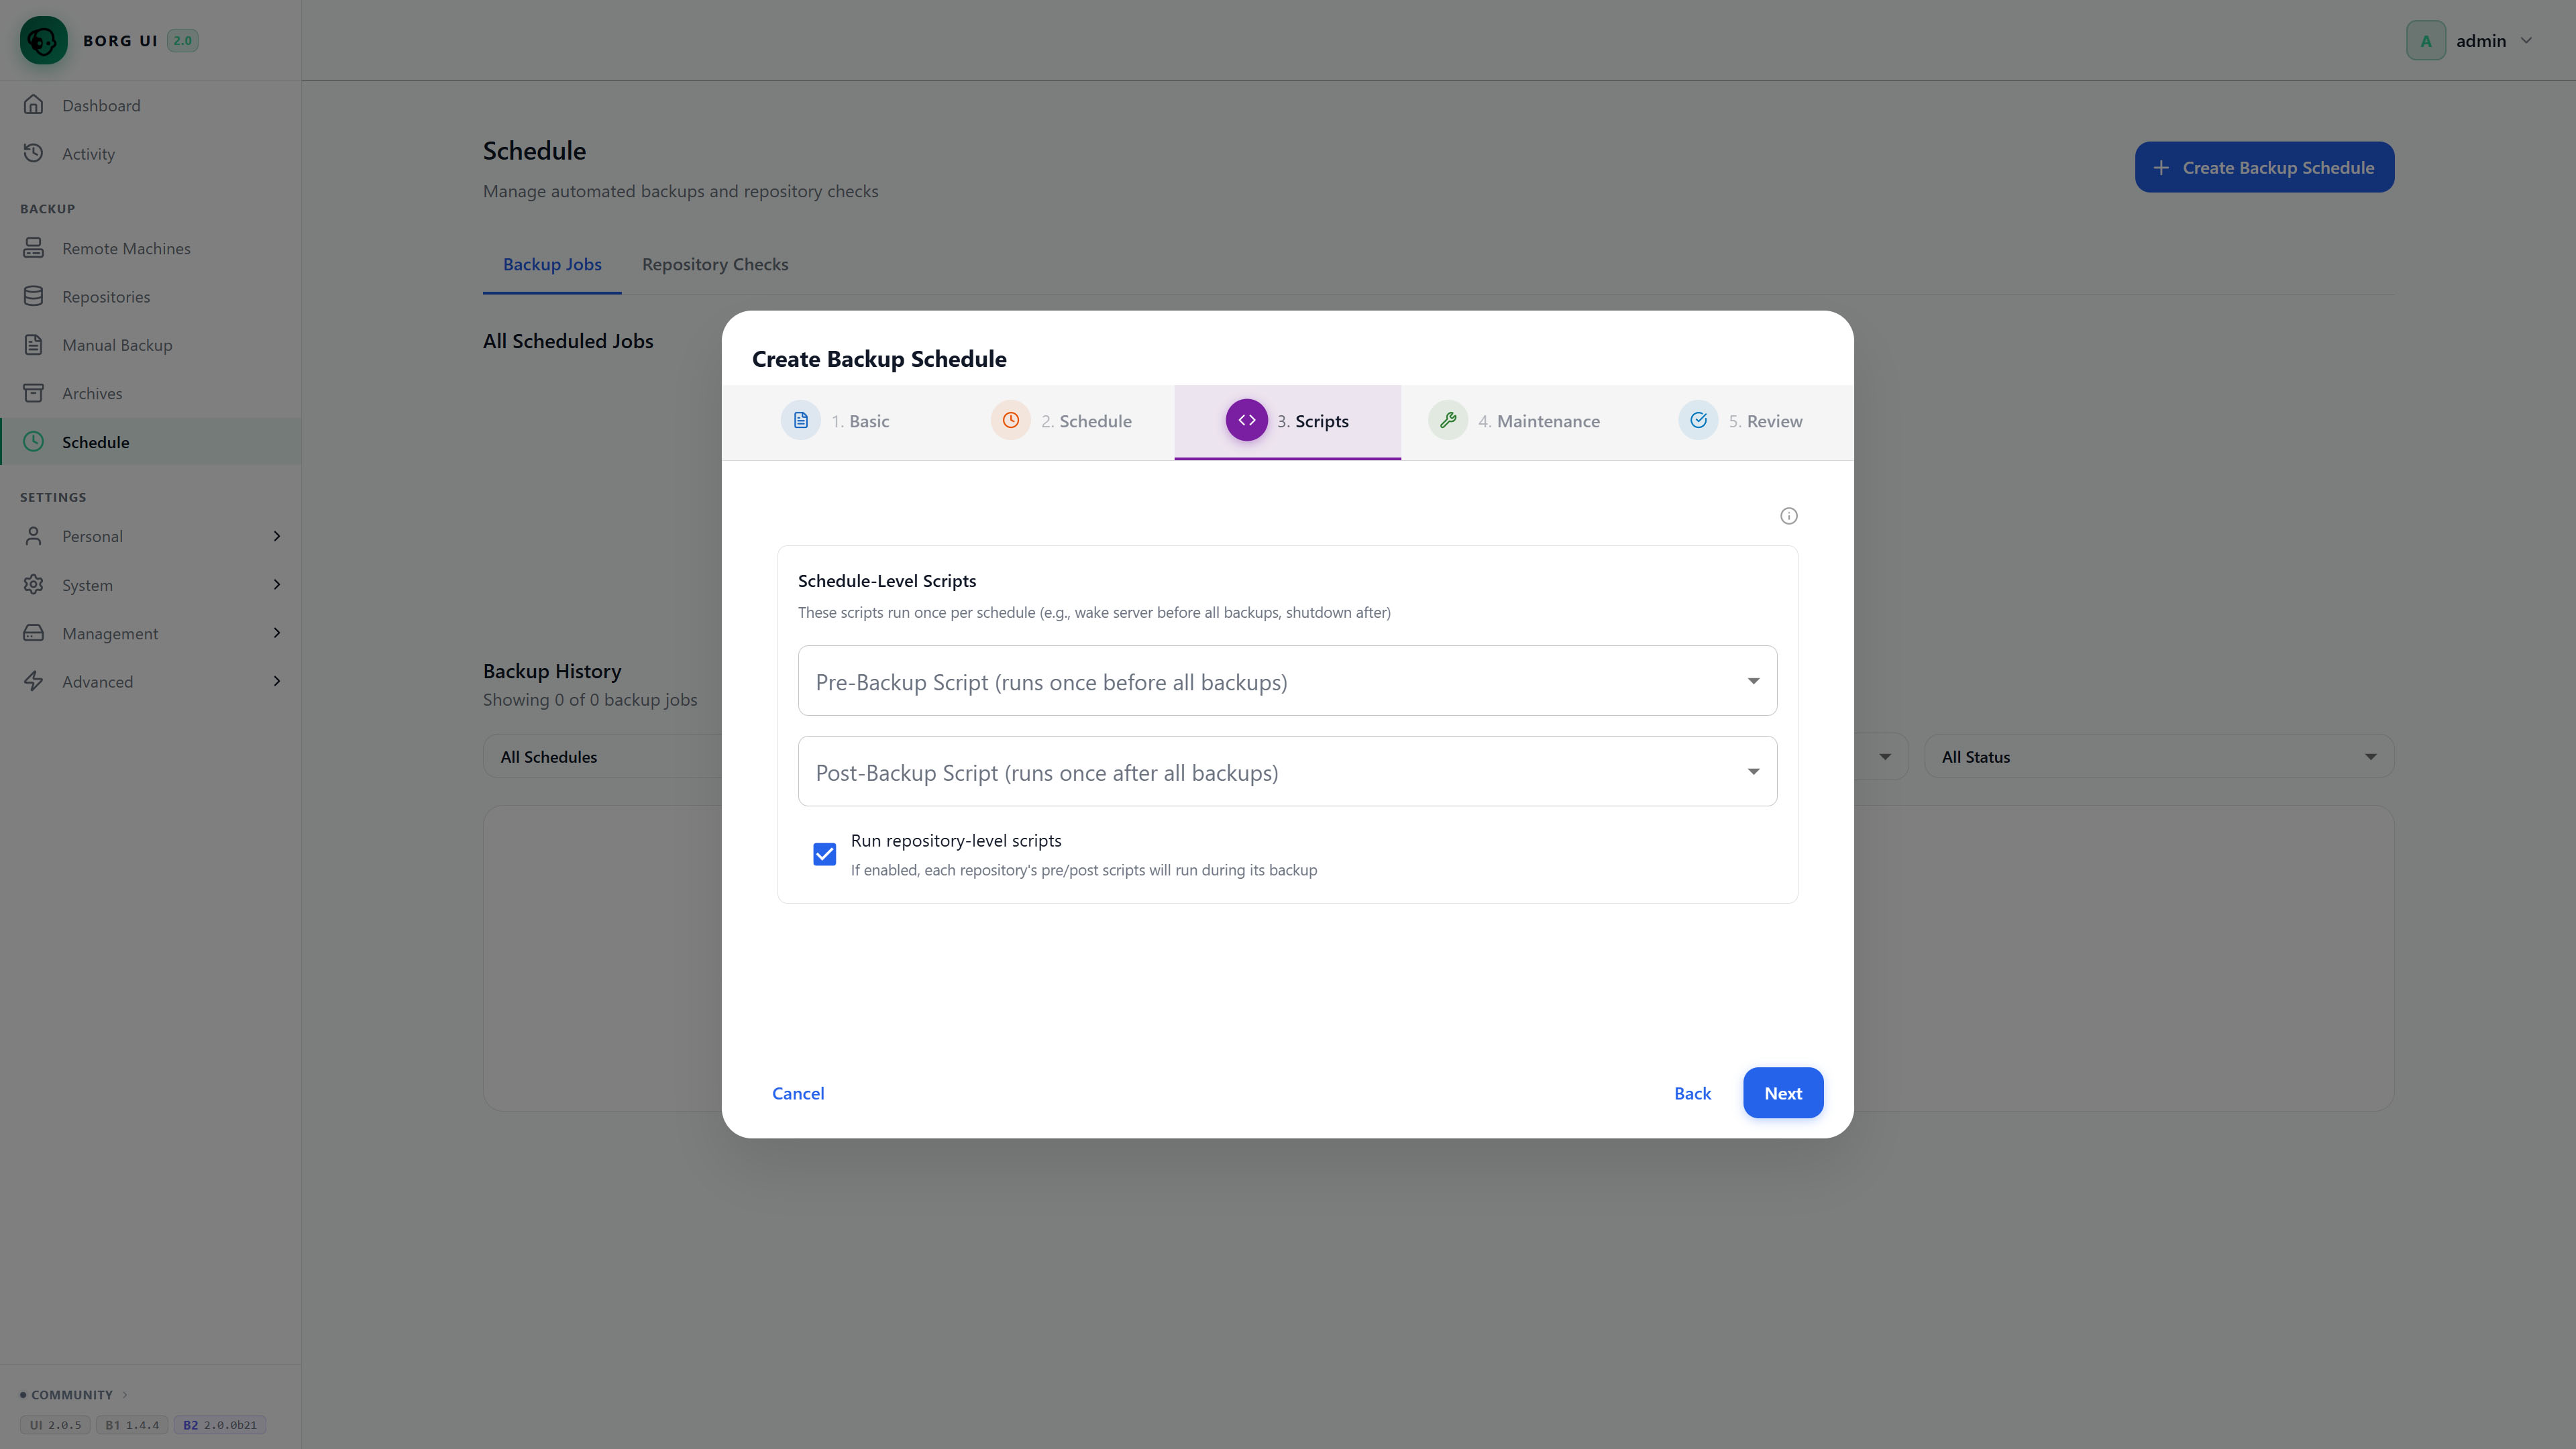Click the Cancel link in dialog
Viewport: 2576px width, 1449px height.
[x=797, y=1093]
